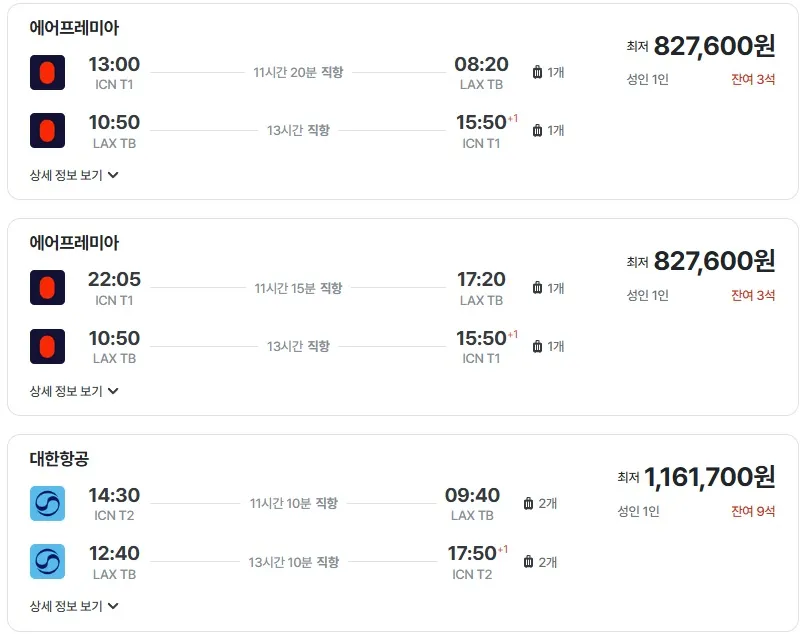The width and height of the screenshot is (800, 634).
Task: Select the 827,600원 fare on second card
Action: 714,261
